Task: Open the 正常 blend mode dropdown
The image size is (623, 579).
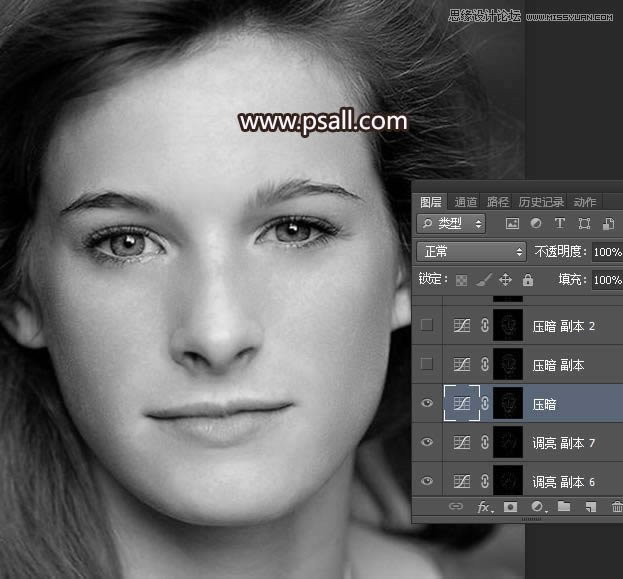Action: coord(470,252)
